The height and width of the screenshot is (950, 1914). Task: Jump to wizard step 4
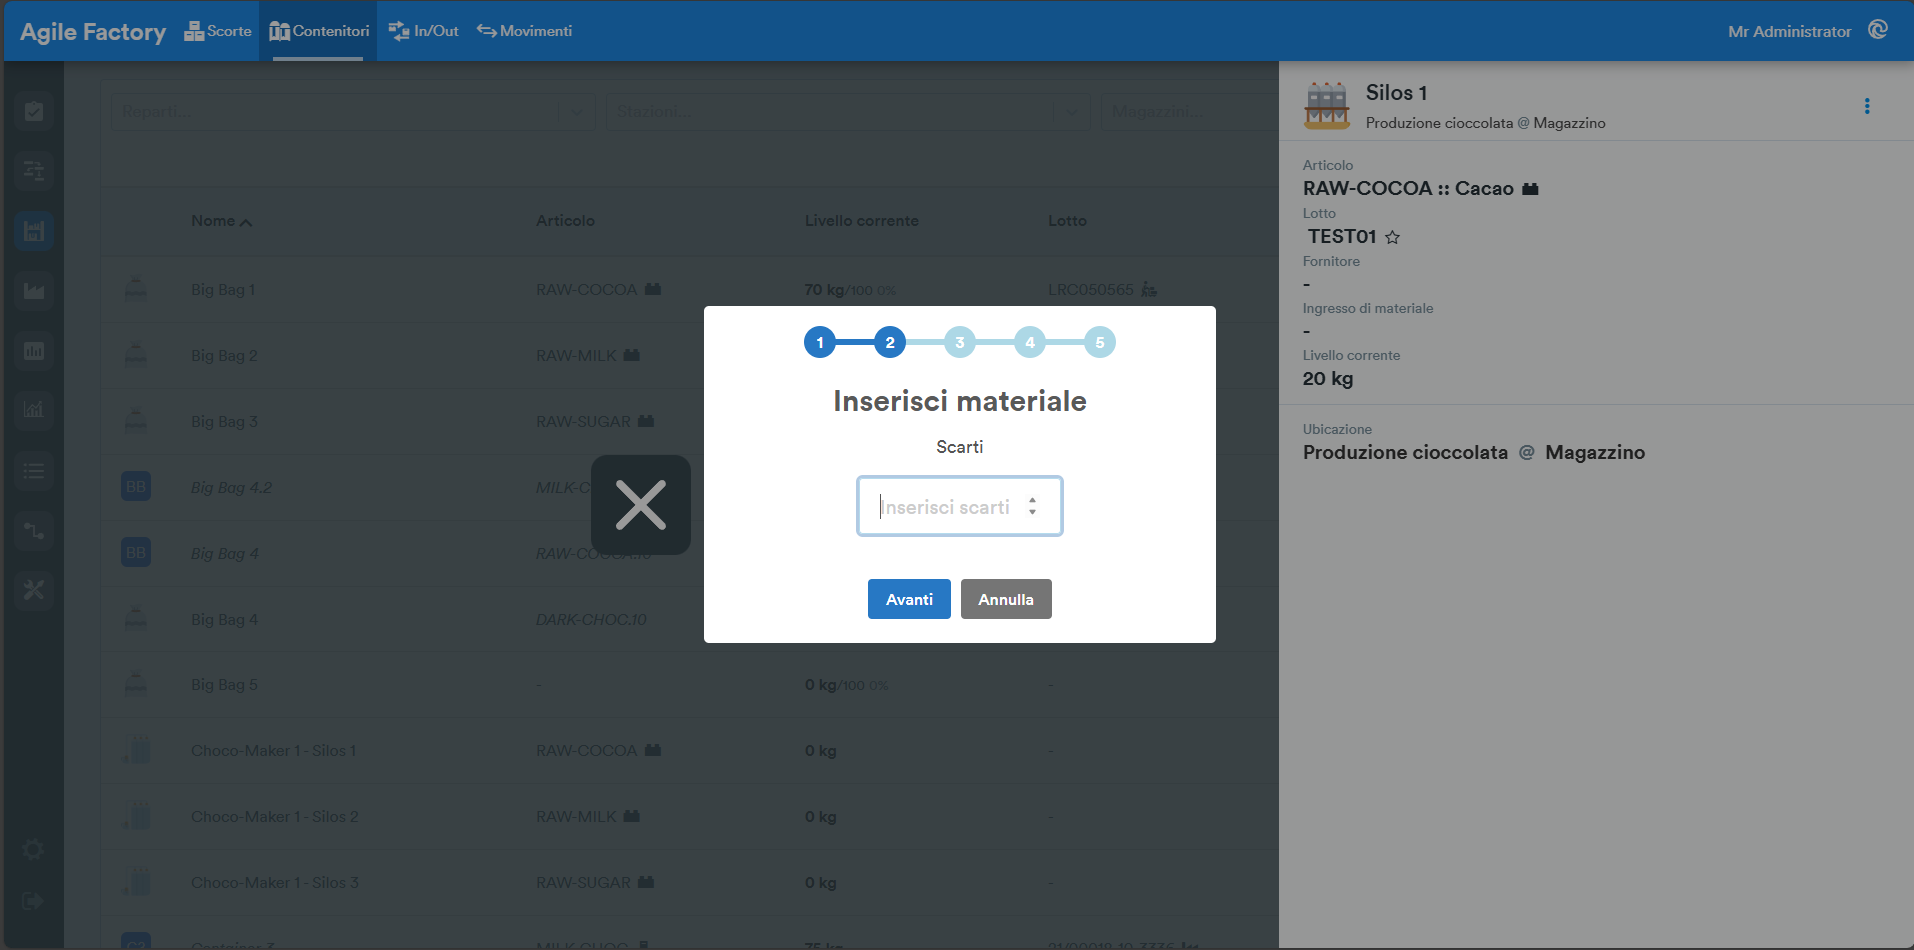(1030, 342)
